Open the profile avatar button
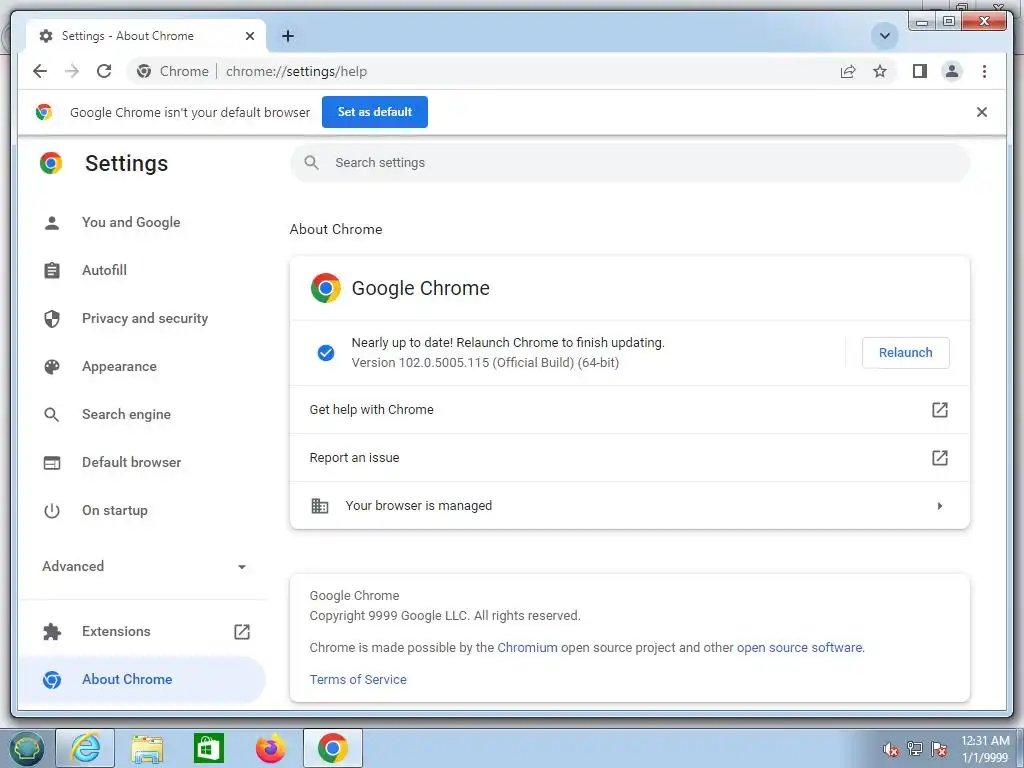Image resolution: width=1024 pixels, height=768 pixels. [952, 71]
